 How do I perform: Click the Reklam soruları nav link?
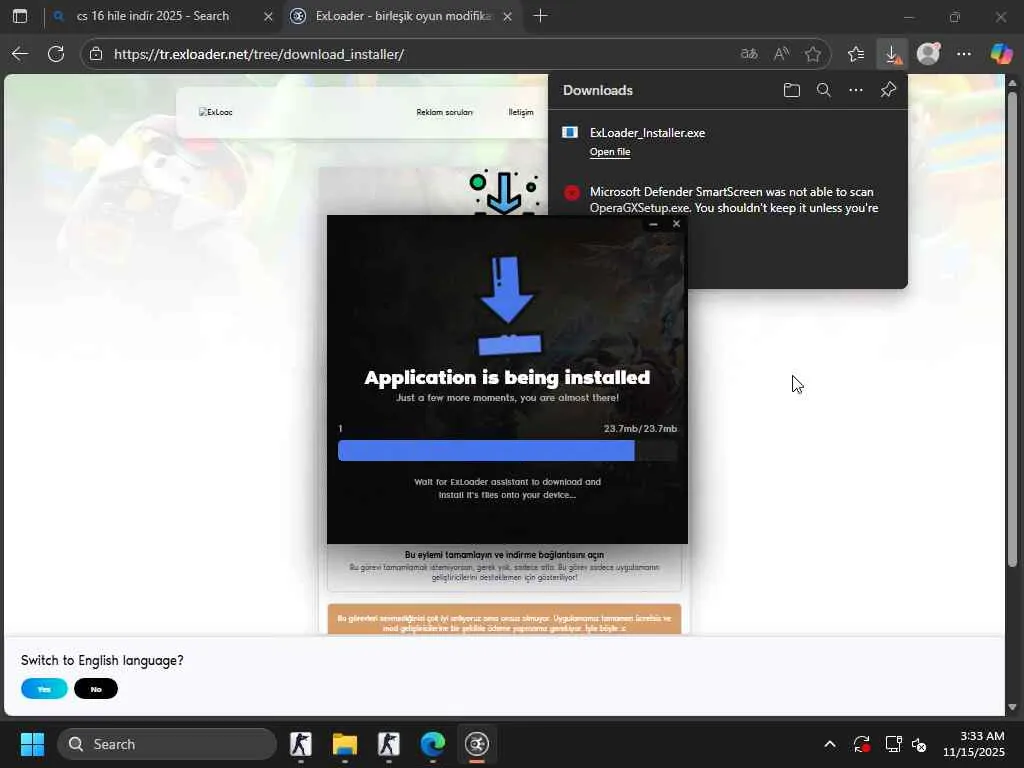[x=445, y=112]
